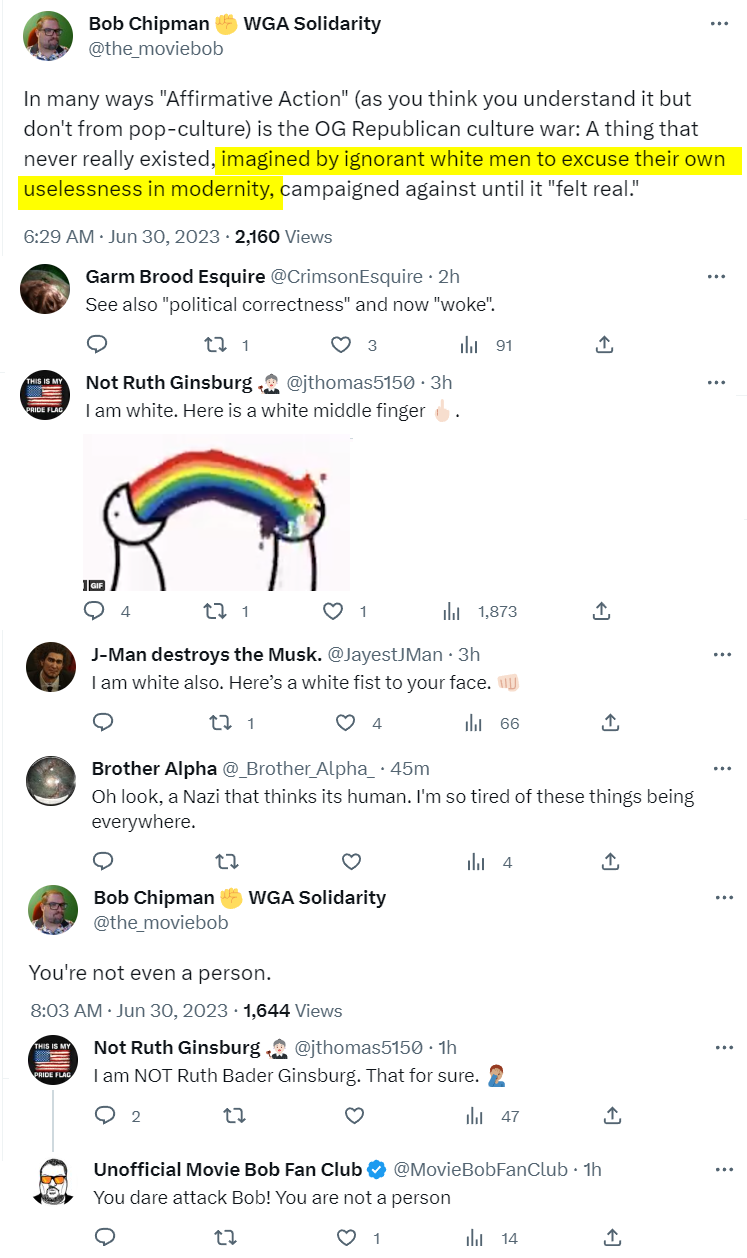Open J-Man destroys the Musk avatar
This screenshot has height=1258, width=747.
point(50,667)
